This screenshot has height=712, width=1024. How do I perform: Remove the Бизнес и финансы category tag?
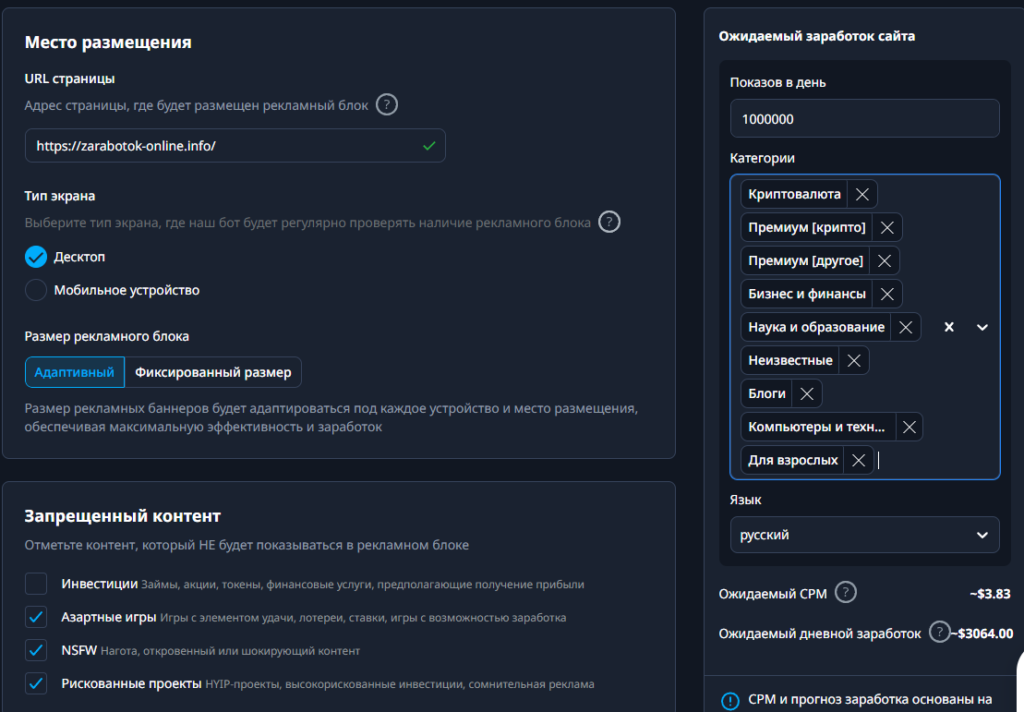pyautogui.click(x=886, y=294)
